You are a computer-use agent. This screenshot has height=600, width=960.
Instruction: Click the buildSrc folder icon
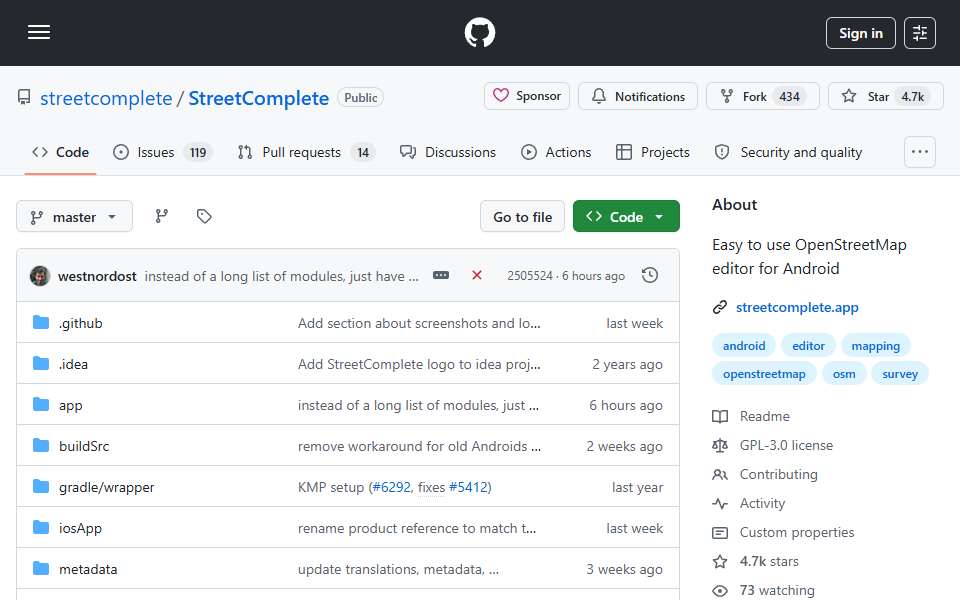[x=41, y=446]
